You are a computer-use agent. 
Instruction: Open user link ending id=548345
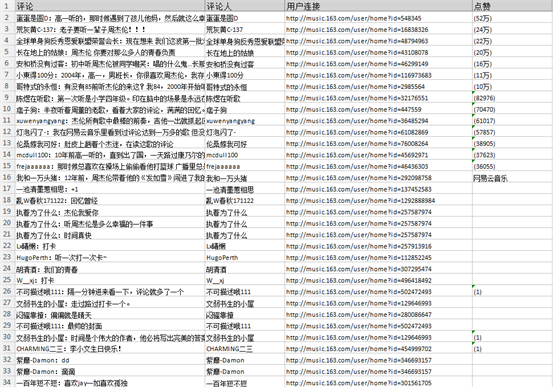[x=353, y=18]
